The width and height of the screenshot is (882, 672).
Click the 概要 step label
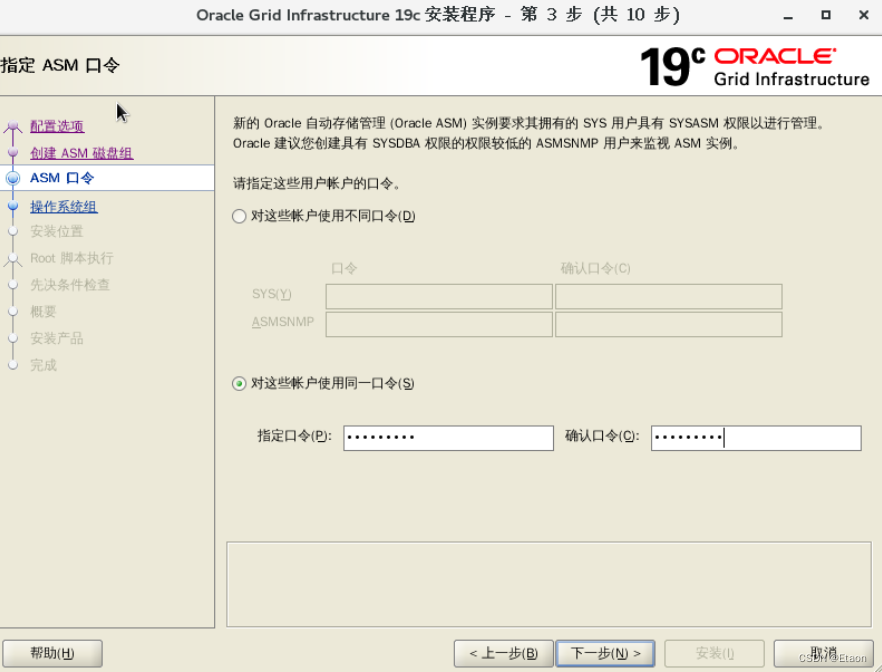coord(43,312)
